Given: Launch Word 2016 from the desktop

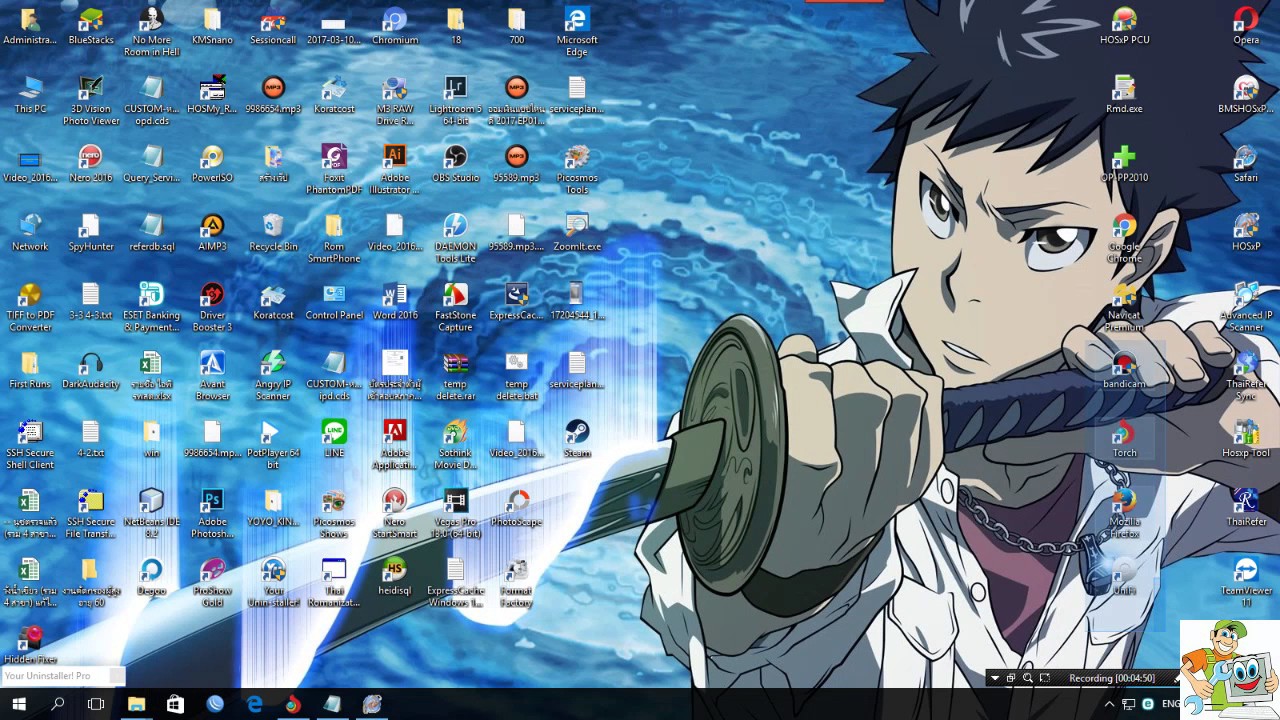Looking at the screenshot, I should coord(395,303).
